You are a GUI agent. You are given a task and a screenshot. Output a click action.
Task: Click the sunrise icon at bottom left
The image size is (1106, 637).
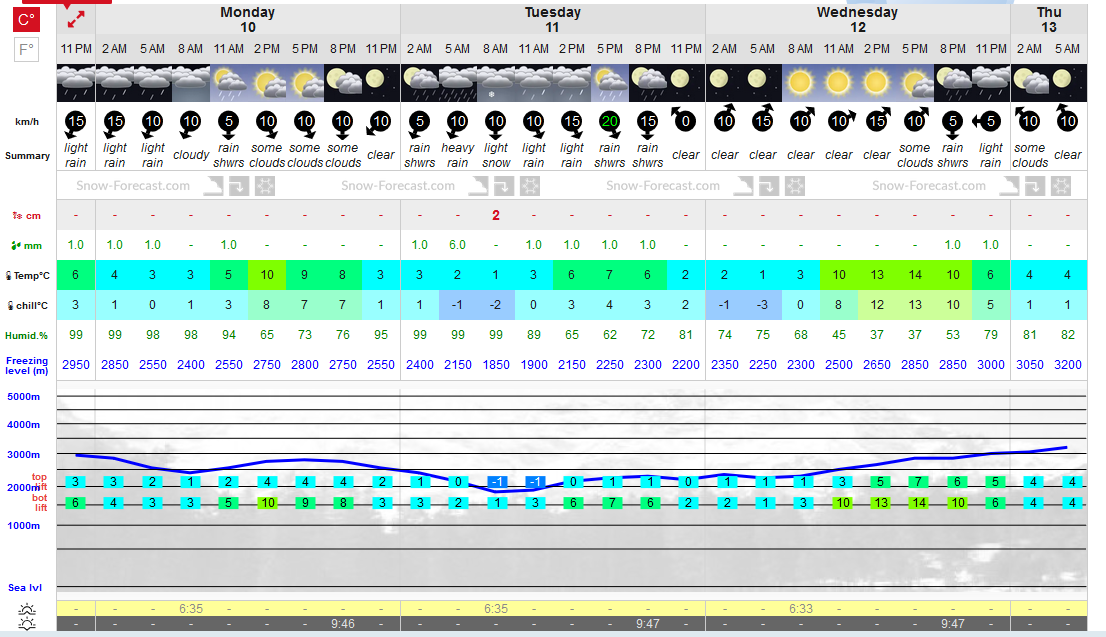27,609
